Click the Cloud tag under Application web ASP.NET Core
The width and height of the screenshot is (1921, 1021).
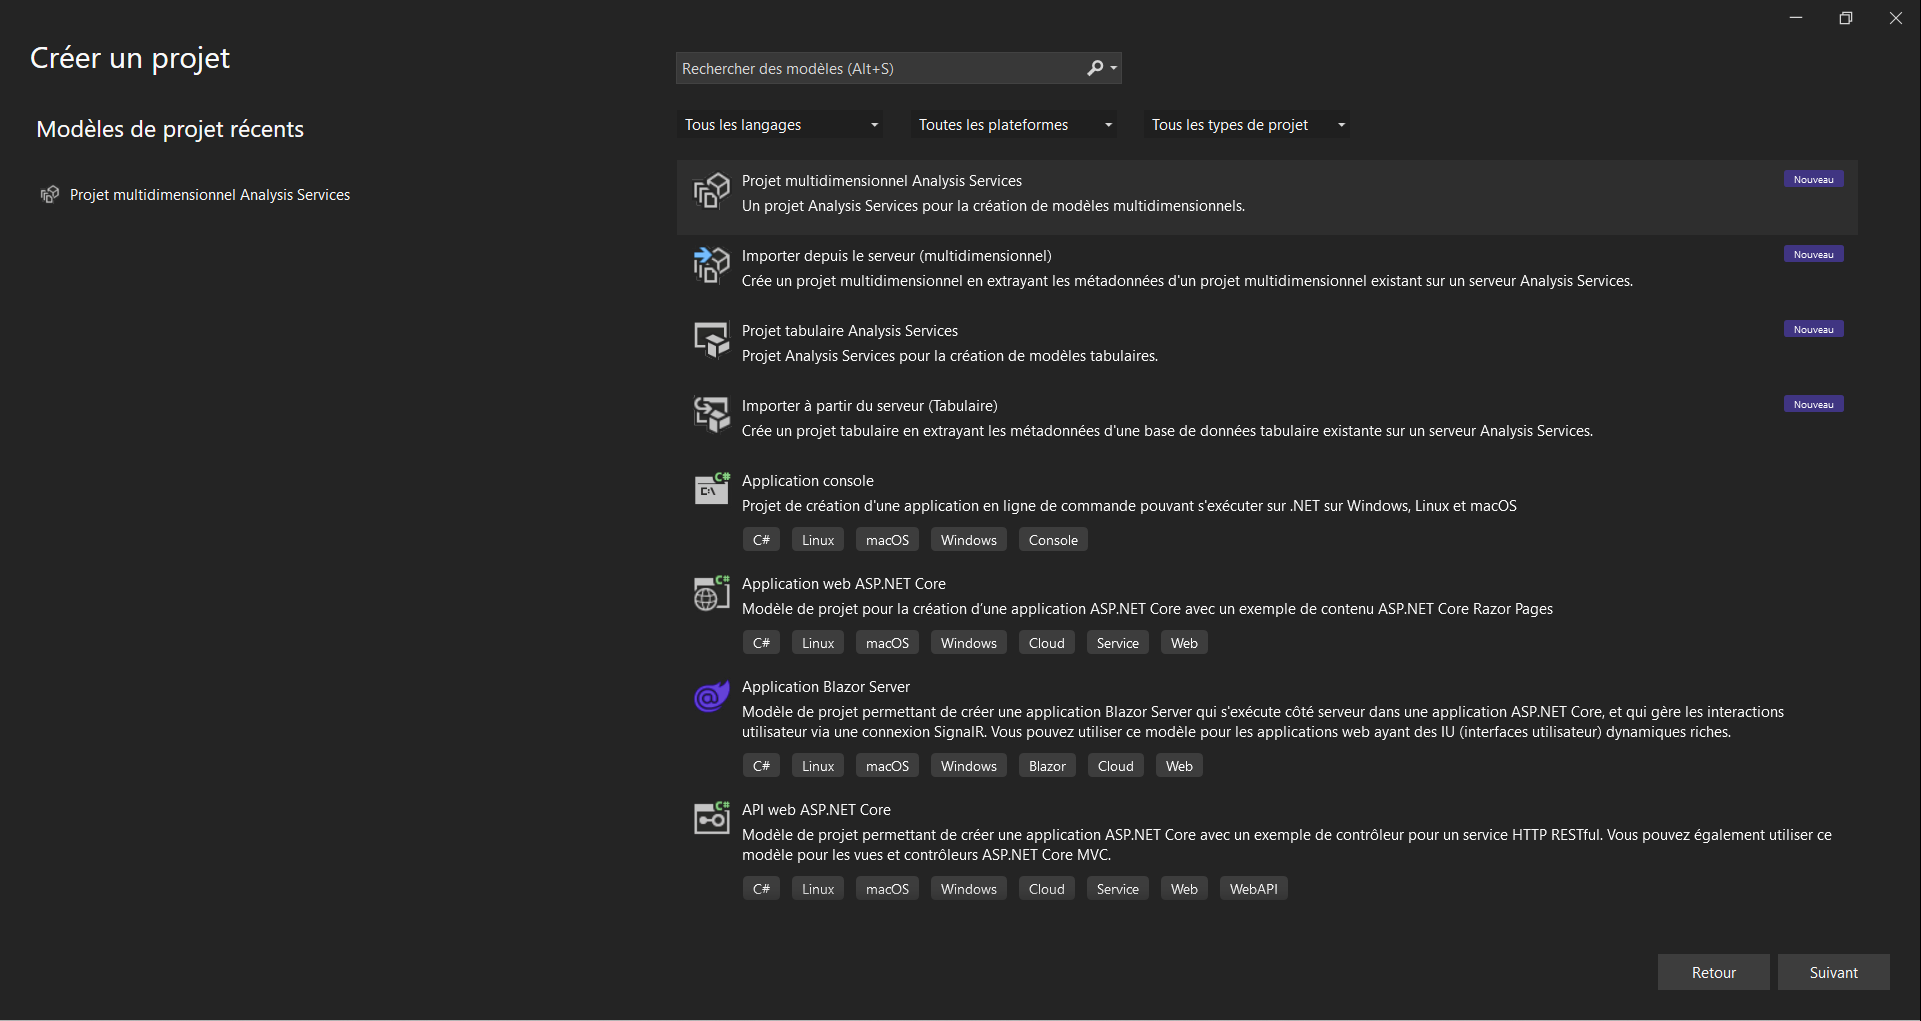[x=1046, y=643]
